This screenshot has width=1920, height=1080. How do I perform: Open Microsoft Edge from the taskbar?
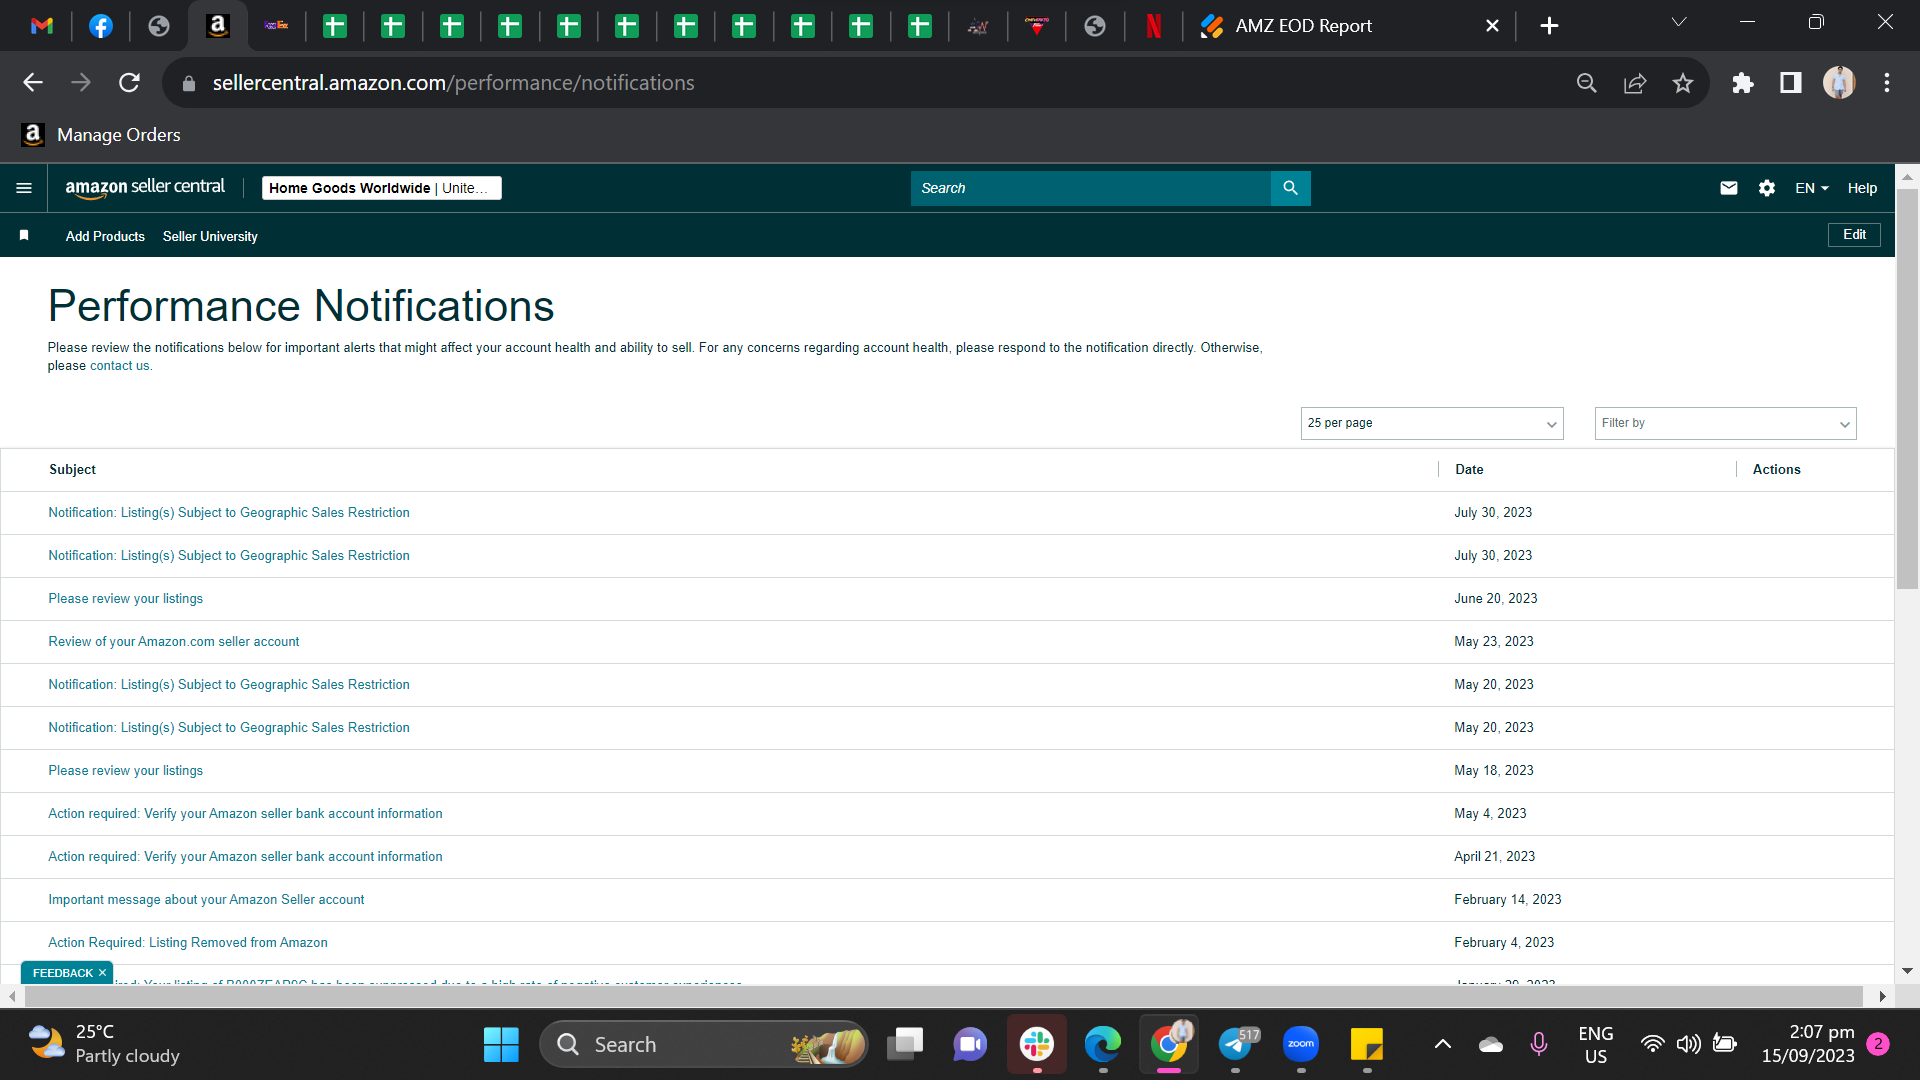tap(1103, 1044)
